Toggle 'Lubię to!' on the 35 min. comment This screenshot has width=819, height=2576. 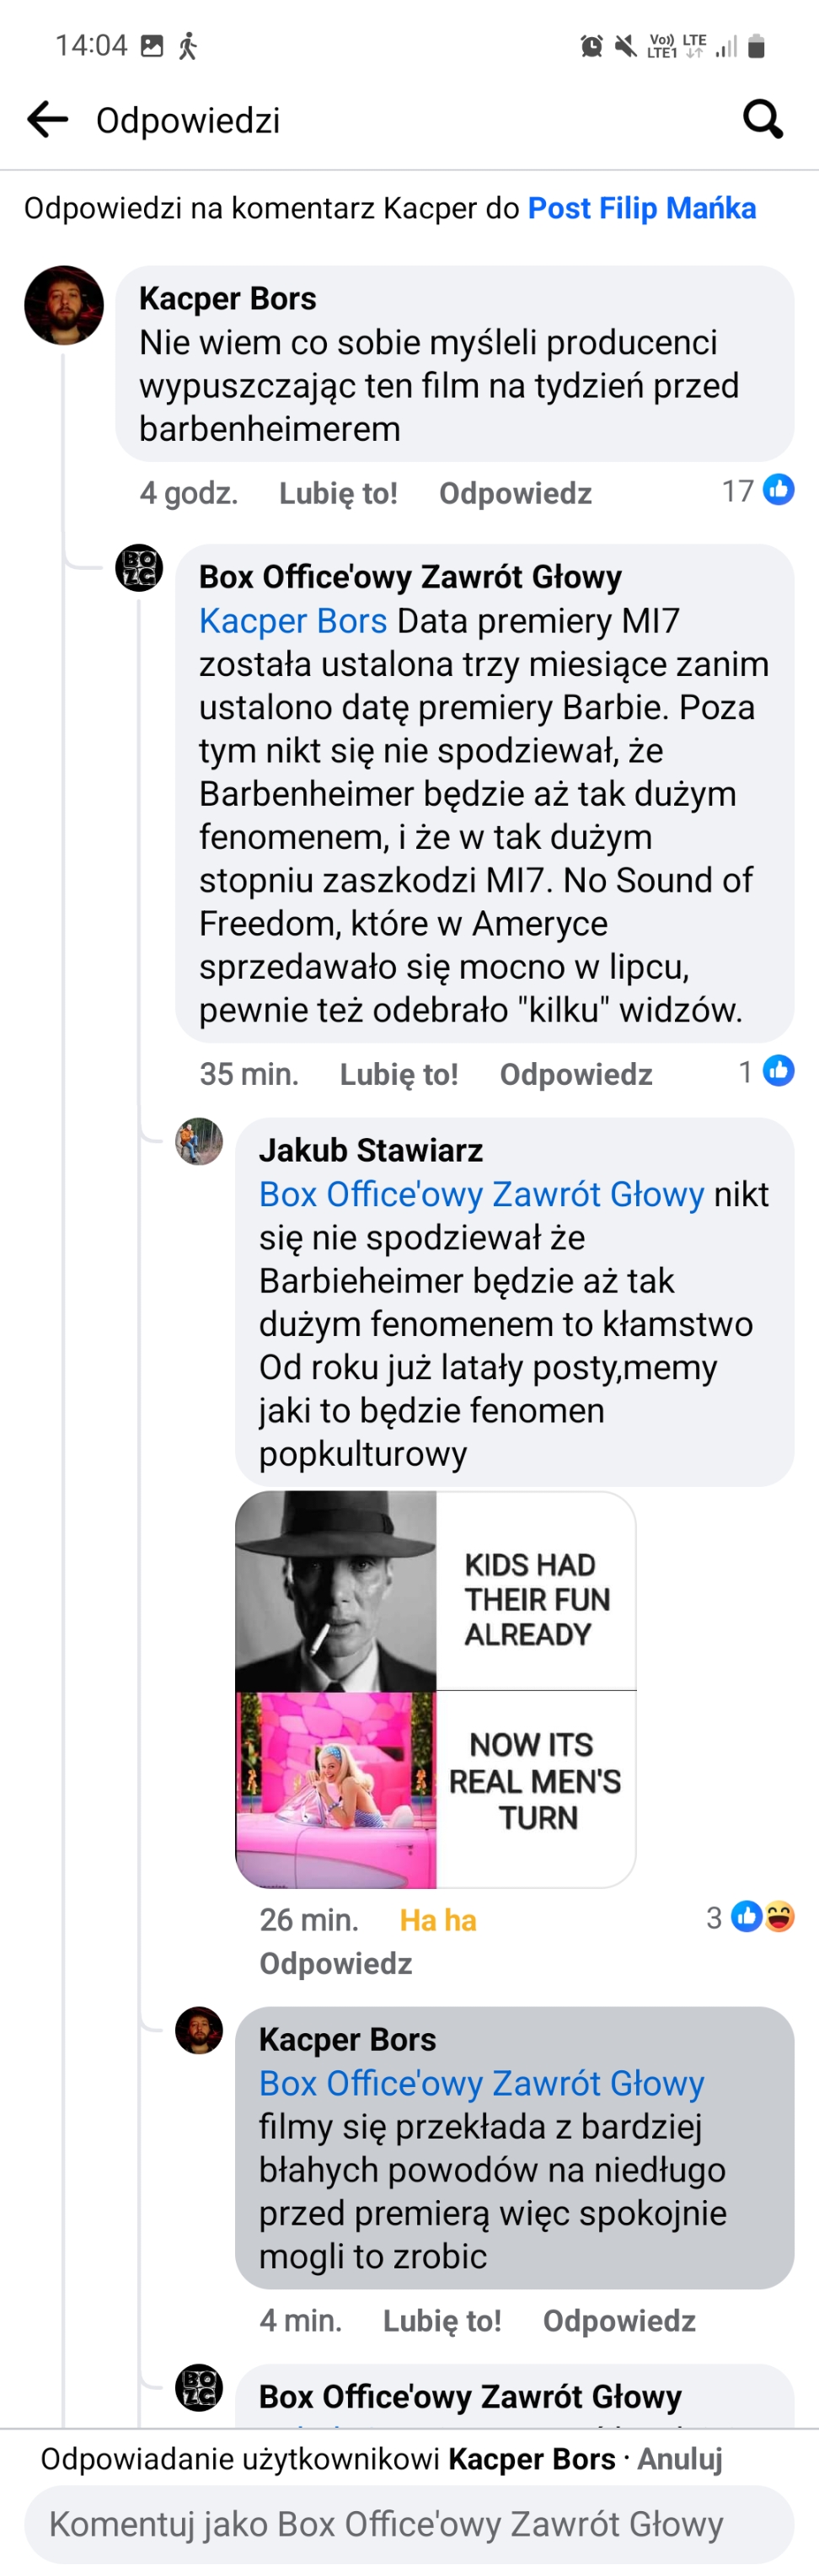pos(399,1074)
